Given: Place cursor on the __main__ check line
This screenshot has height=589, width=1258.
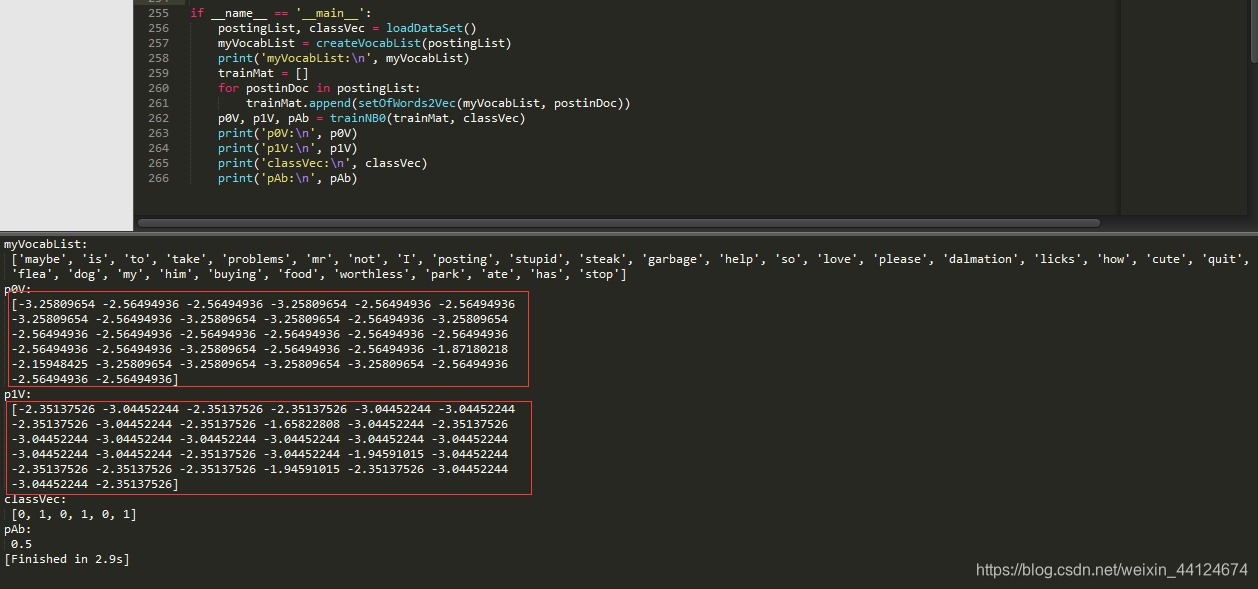Looking at the screenshot, I should click(x=280, y=13).
